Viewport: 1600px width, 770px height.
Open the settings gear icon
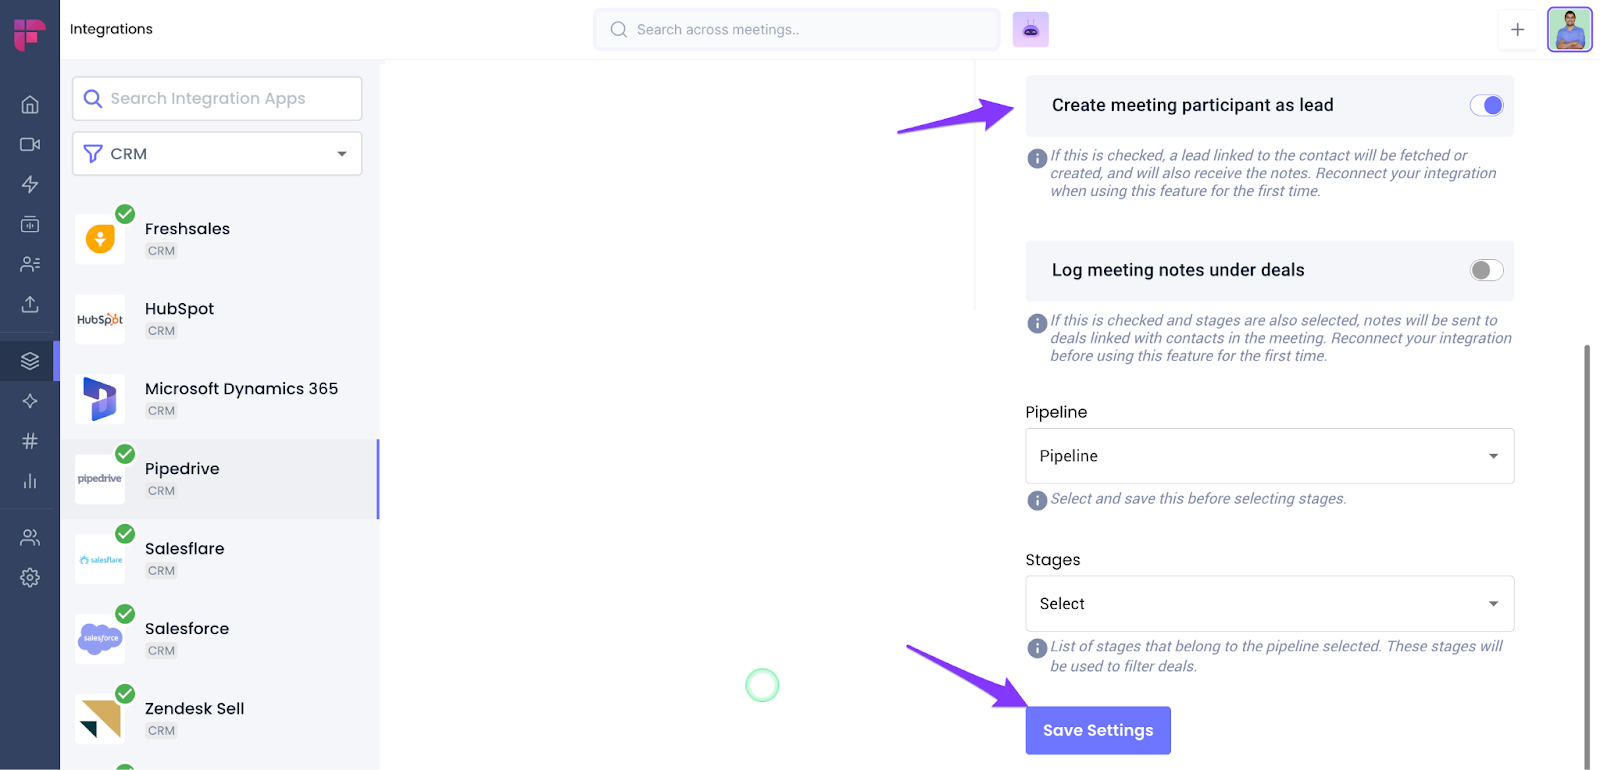point(30,577)
